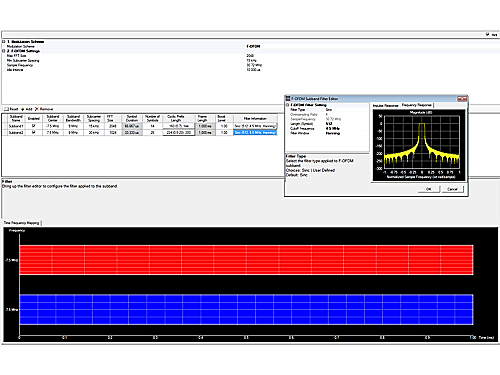Image resolution: width=500 pixels, height=375 pixels.
Task: Click the Subband Bandwidth column header
Action: point(73,118)
